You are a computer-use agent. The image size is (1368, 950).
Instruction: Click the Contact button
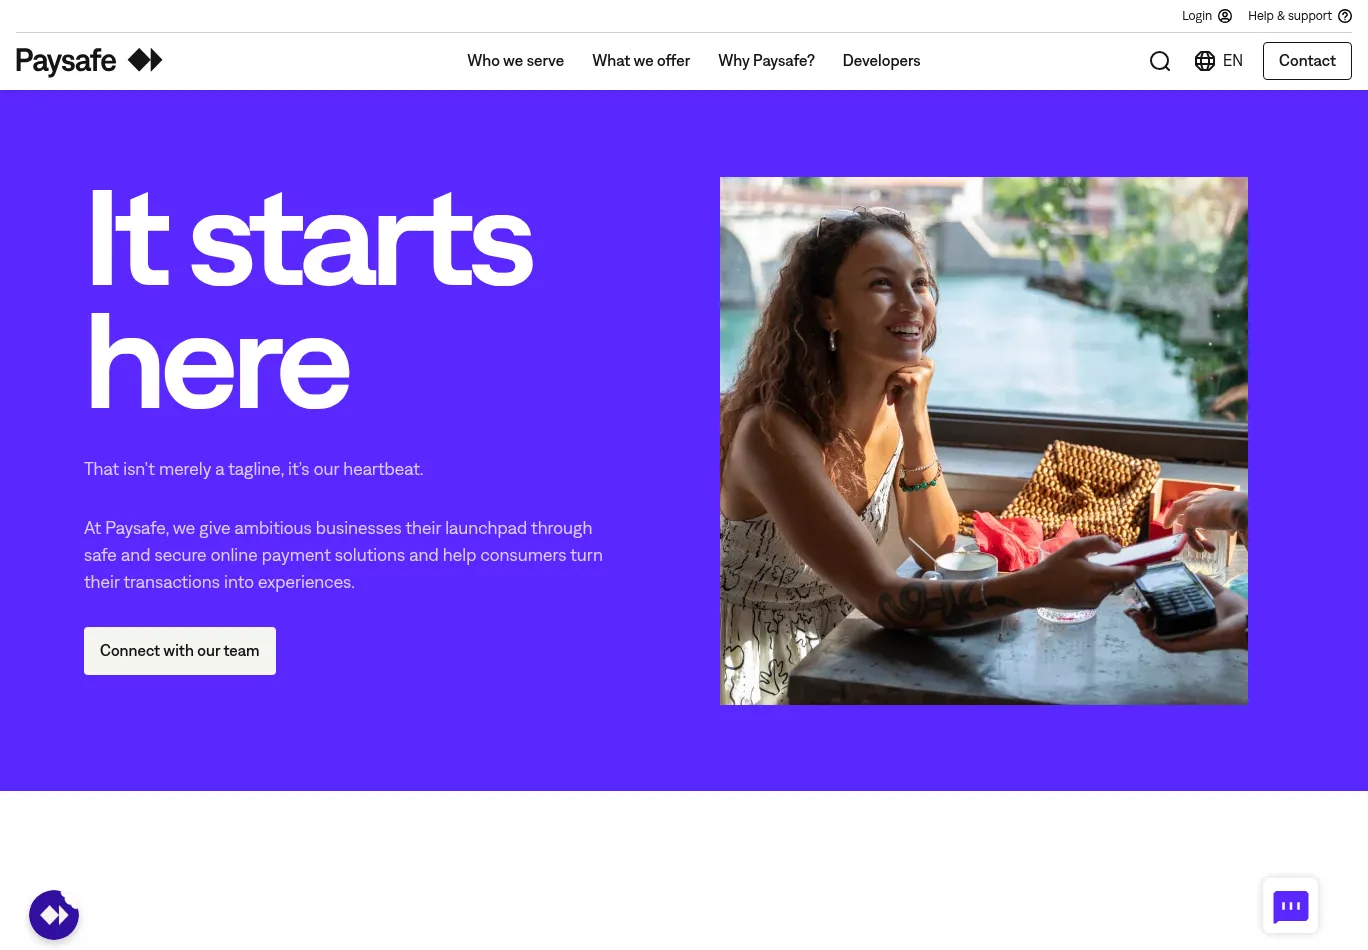click(1307, 61)
